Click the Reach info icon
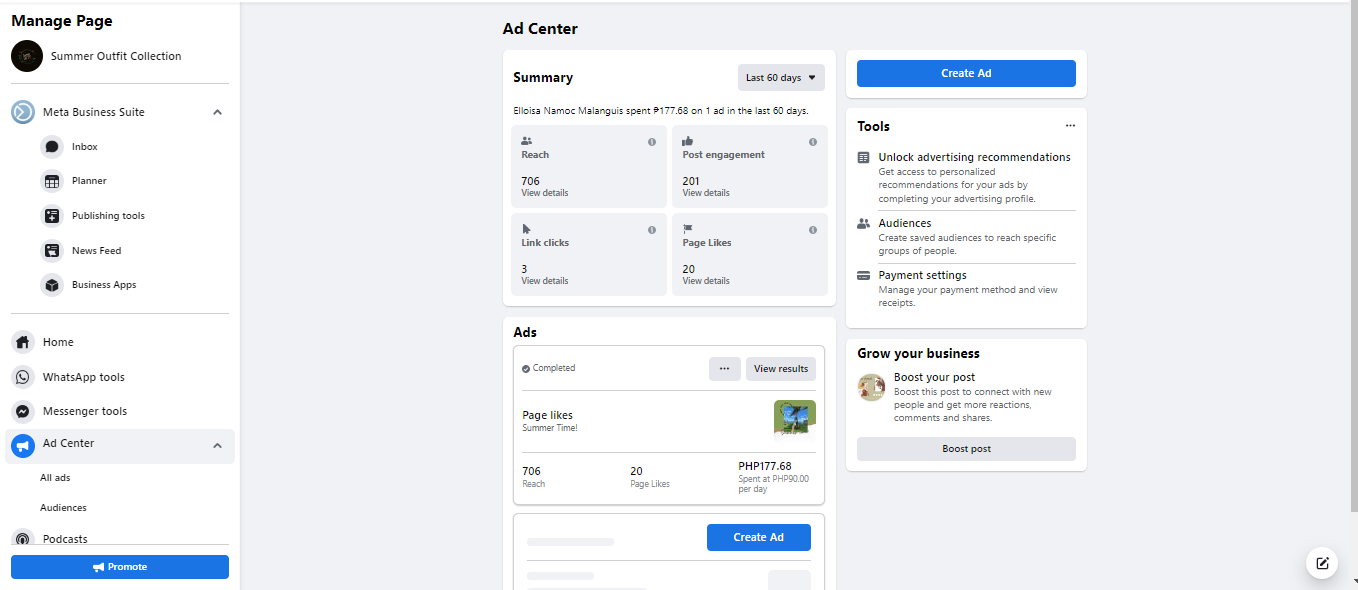Viewport: 1358px width, 590px height. coord(652,142)
